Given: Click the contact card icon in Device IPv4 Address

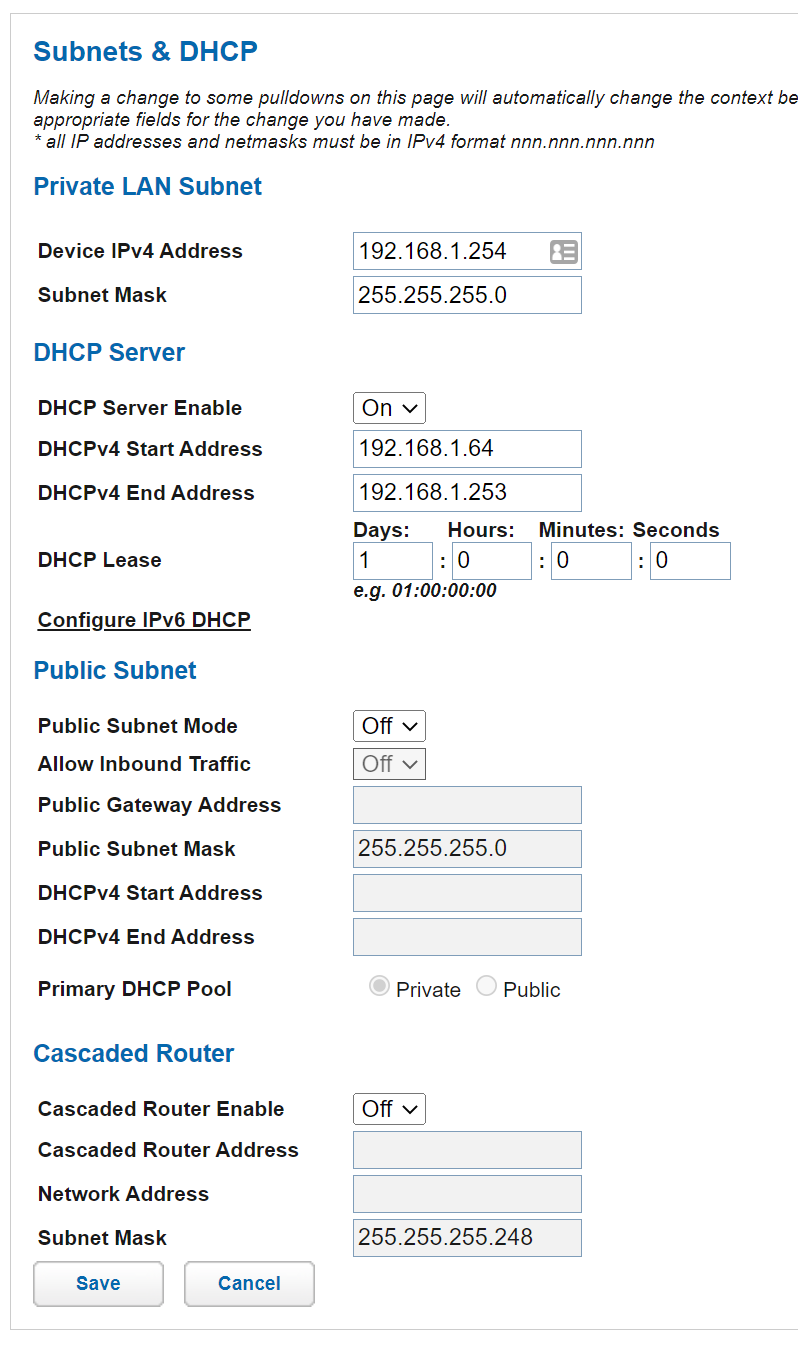Looking at the screenshot, I should pos(564,252).
